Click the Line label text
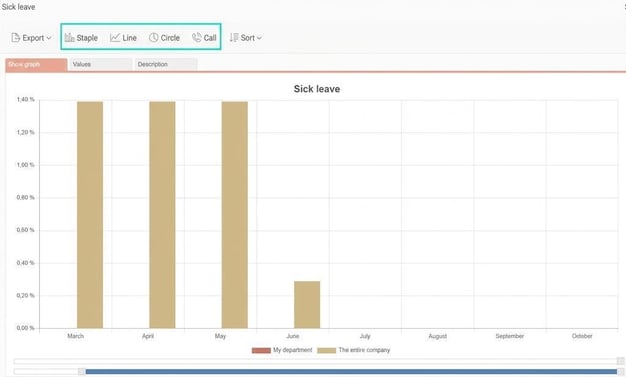Viewport: 626px width, 377px height. coord(129,38)
